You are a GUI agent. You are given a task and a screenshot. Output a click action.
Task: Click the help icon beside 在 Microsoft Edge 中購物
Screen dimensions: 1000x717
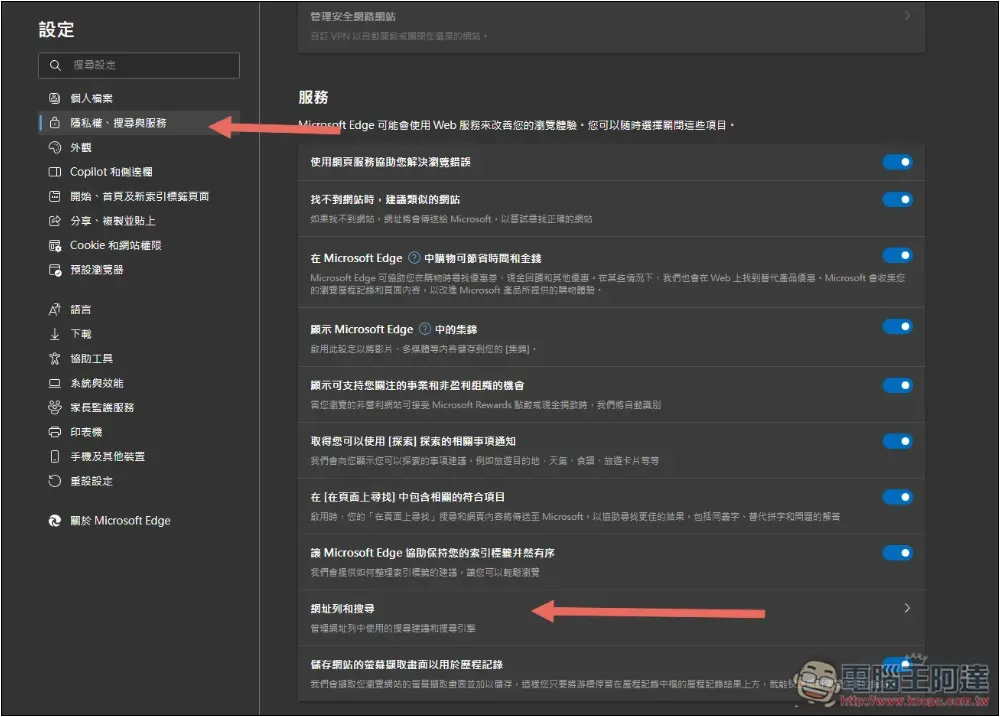[414, 258]
